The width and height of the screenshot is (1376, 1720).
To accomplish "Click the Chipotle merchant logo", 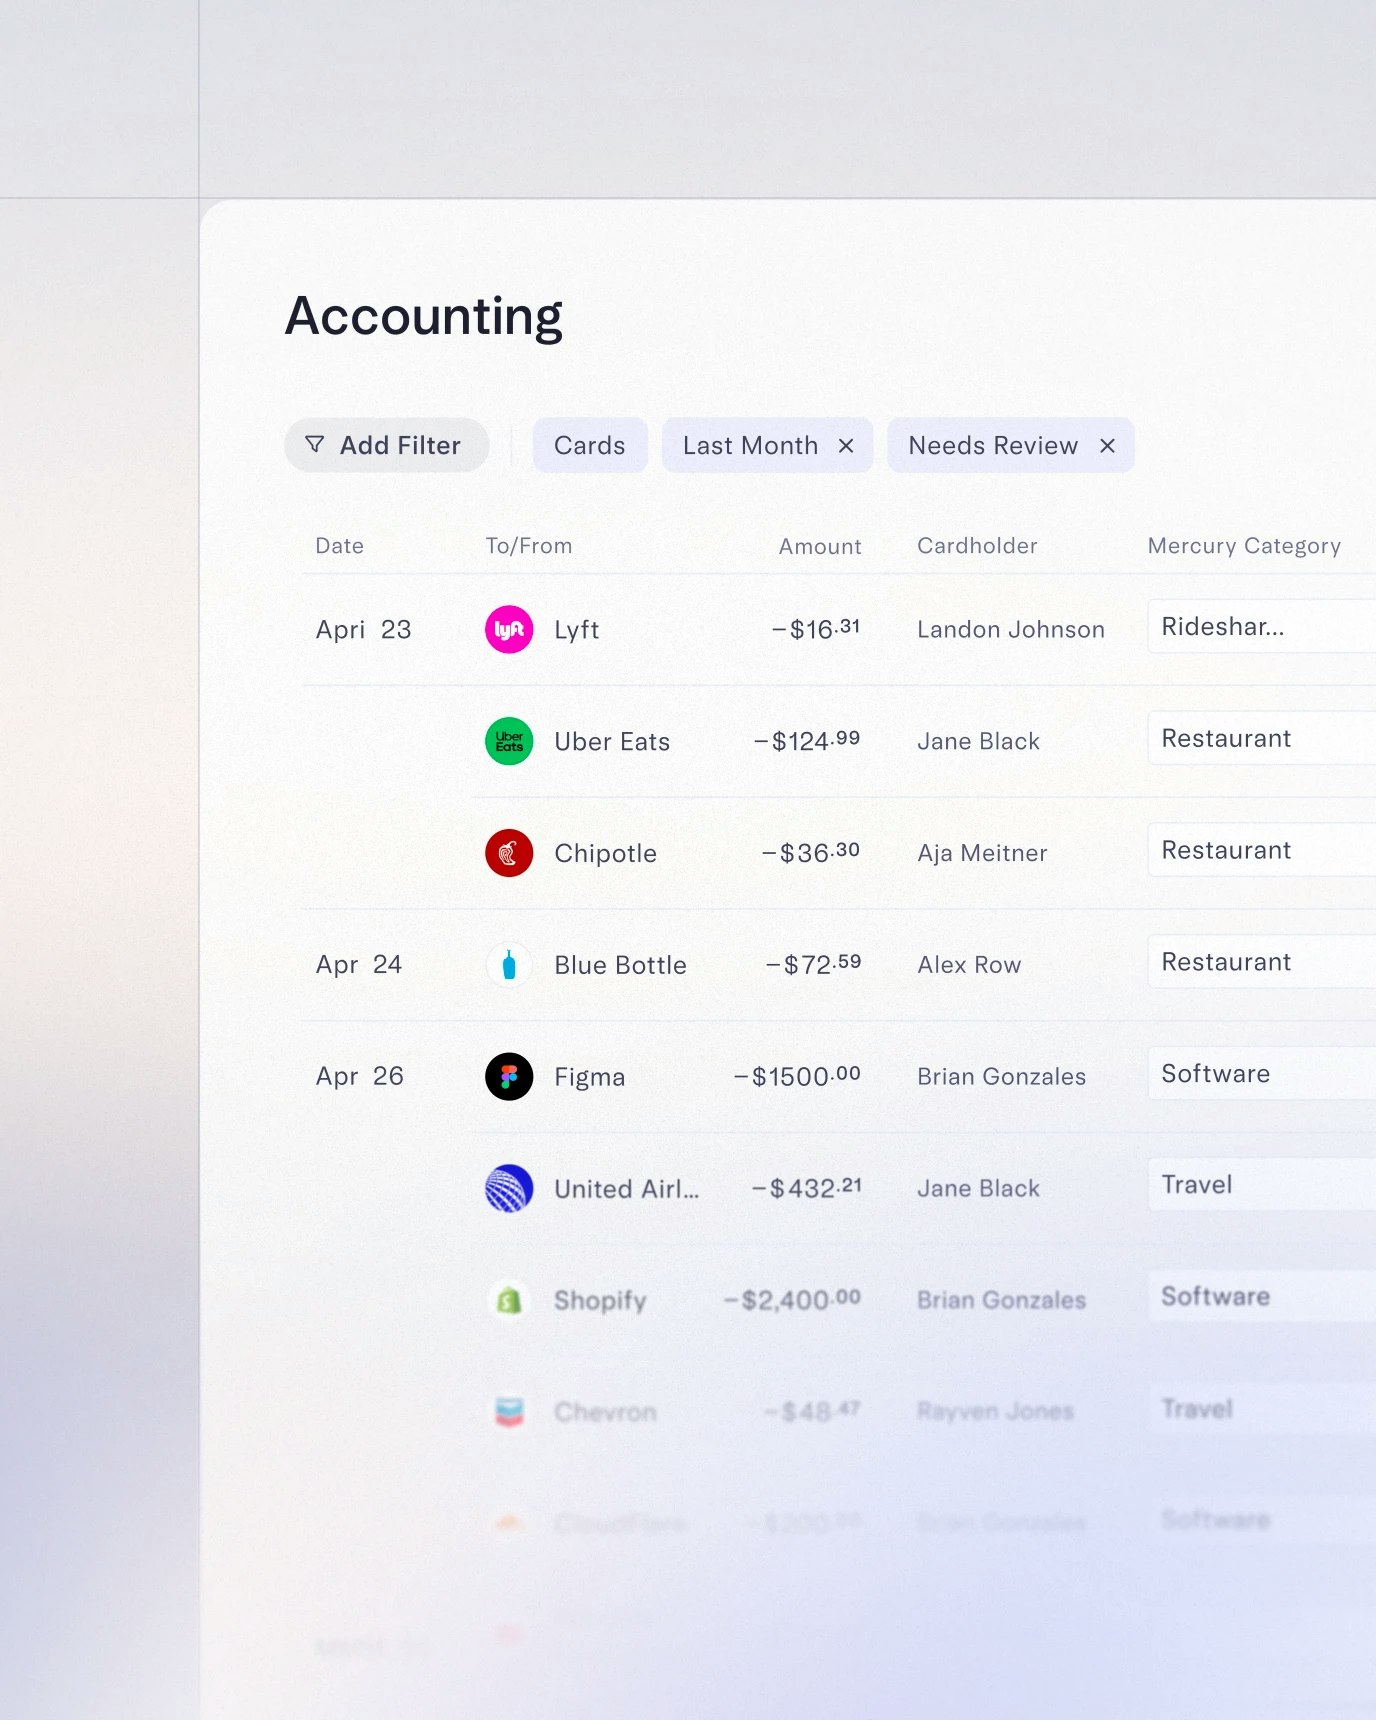I will (x=509, y=853).
